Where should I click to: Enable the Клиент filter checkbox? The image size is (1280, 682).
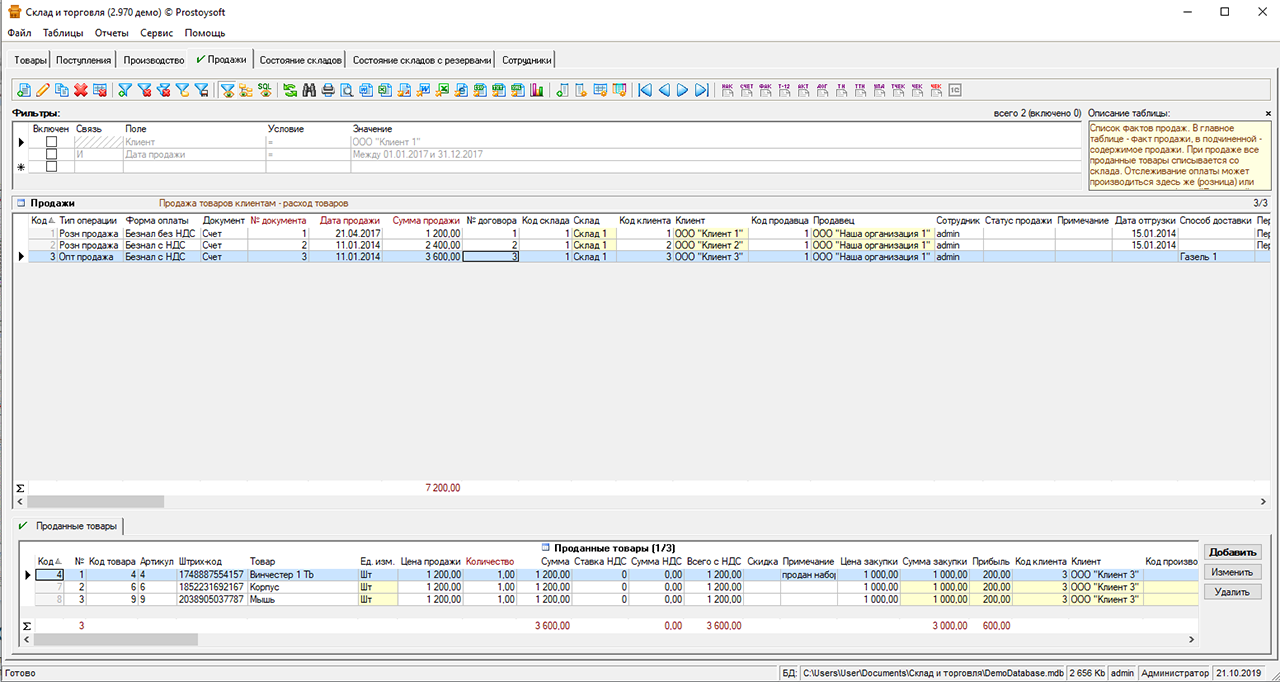[x=52, y=142]
